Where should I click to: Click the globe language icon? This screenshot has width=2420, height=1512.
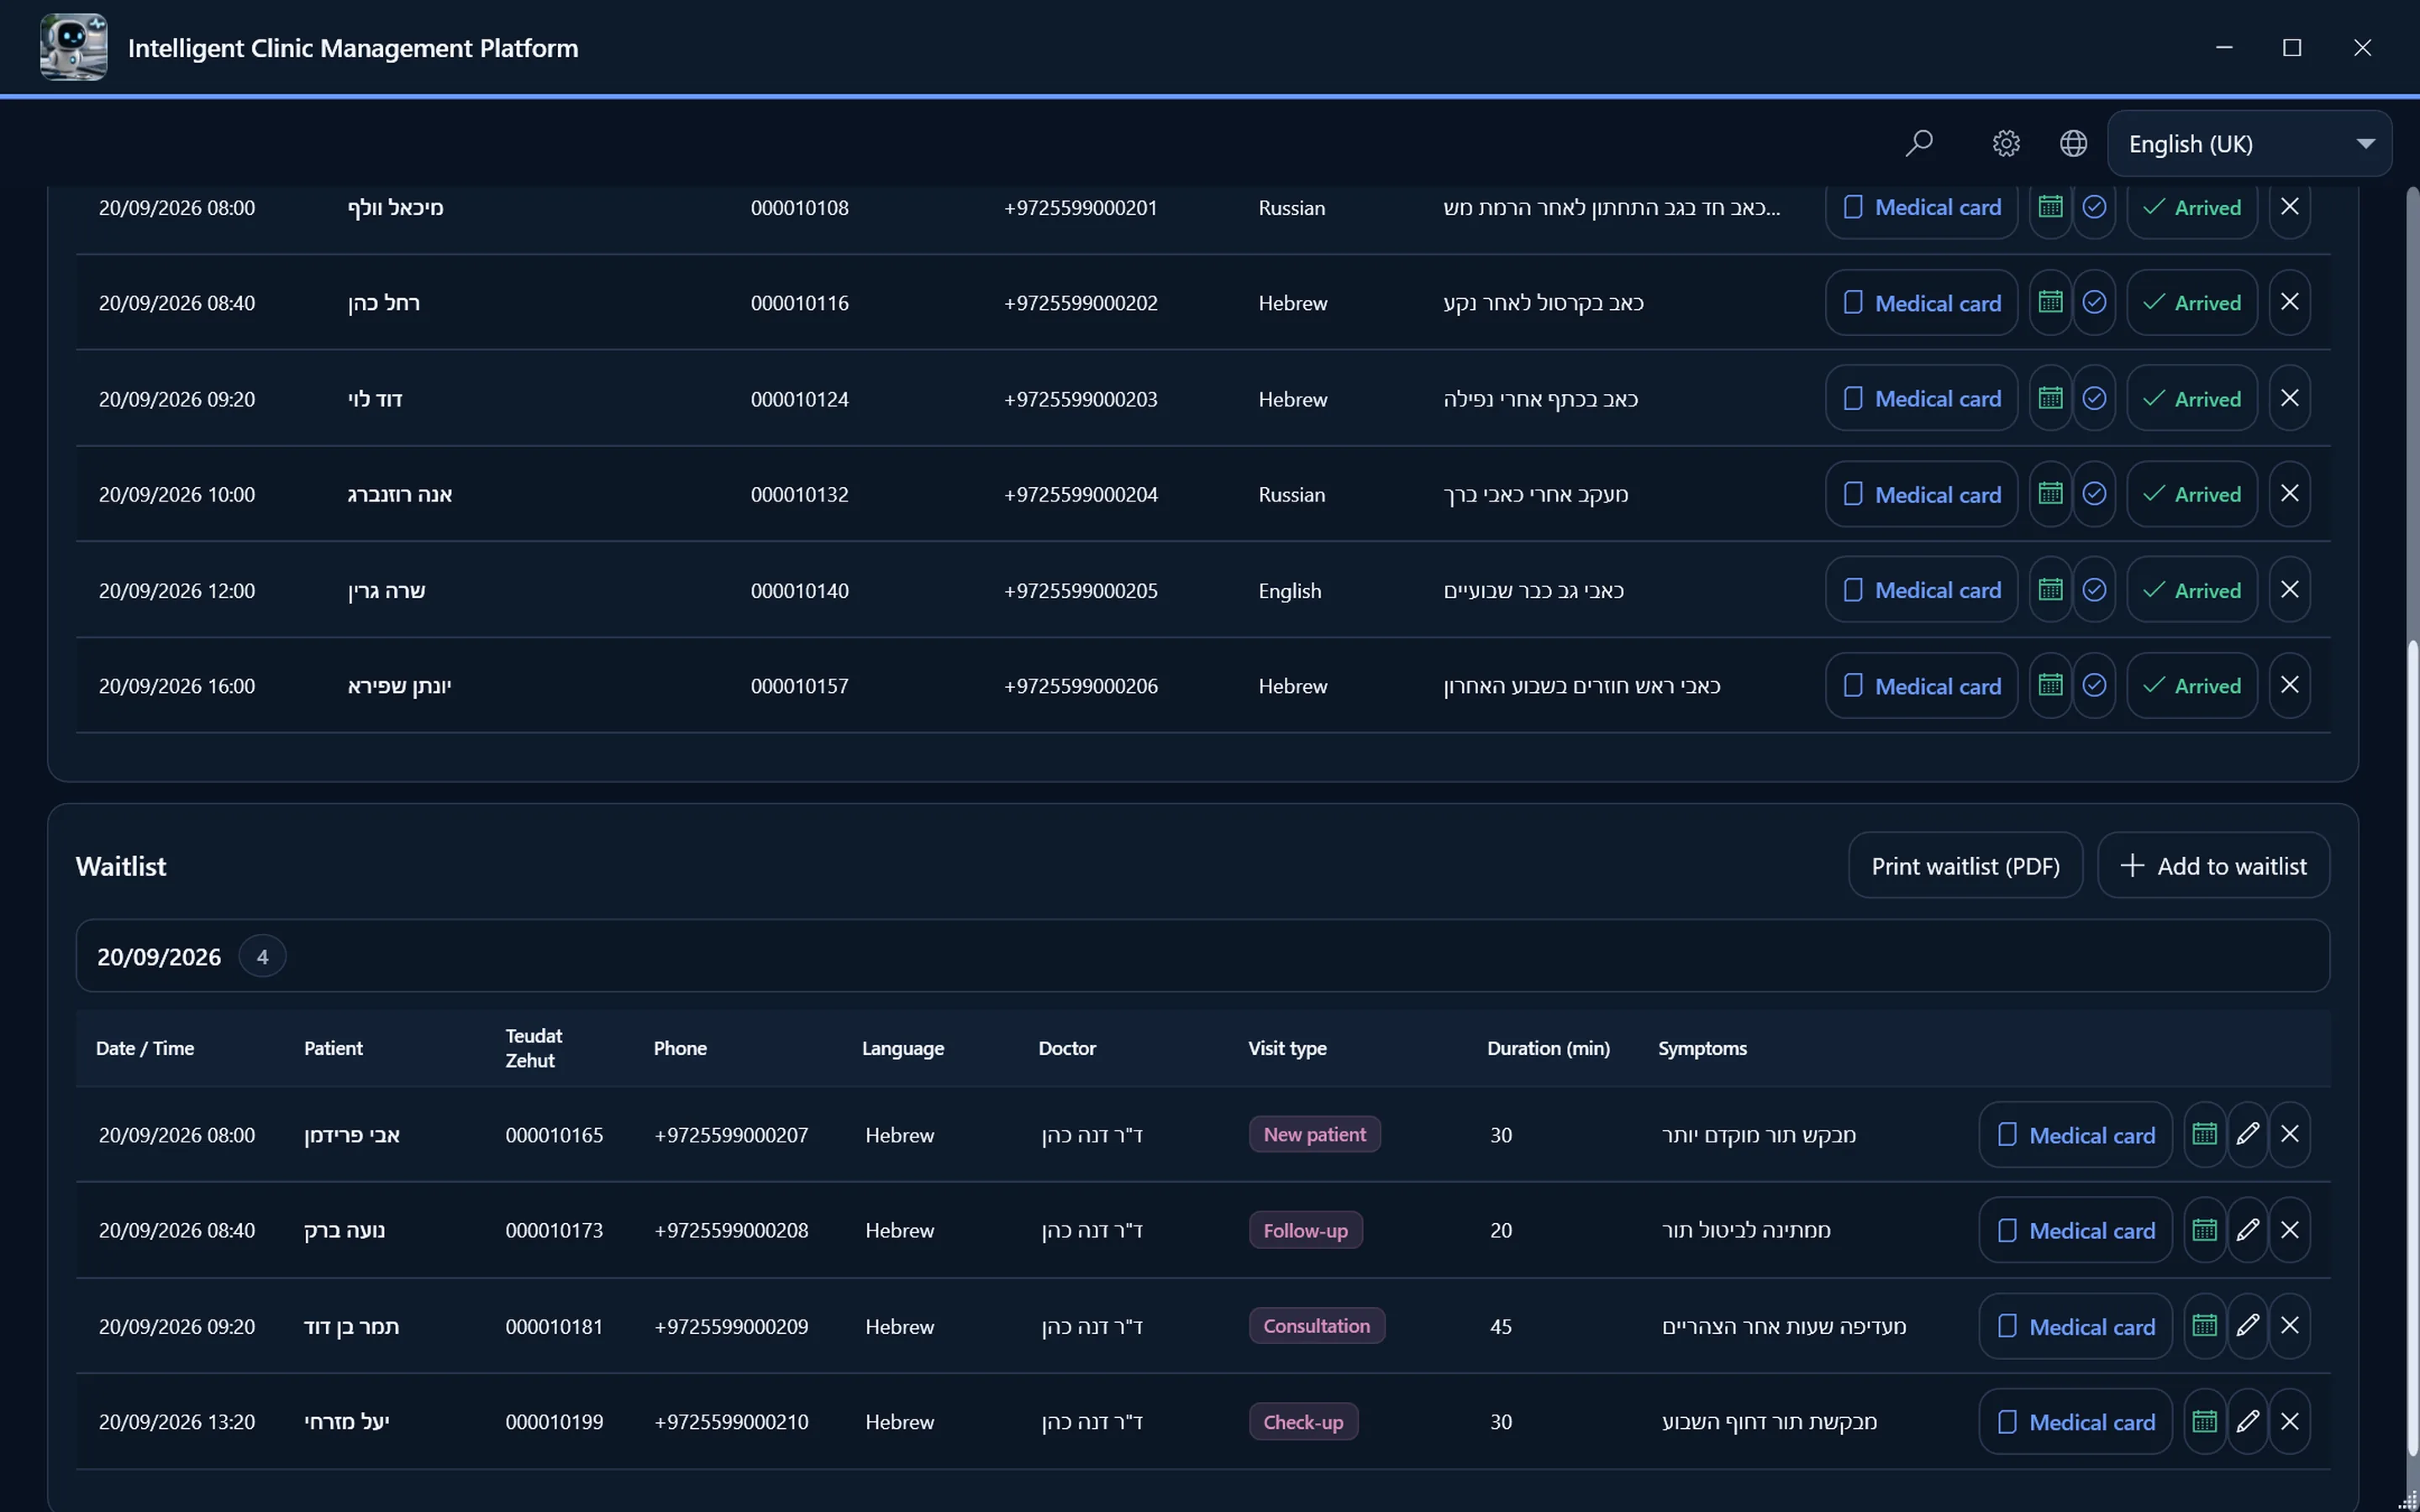2073,144
